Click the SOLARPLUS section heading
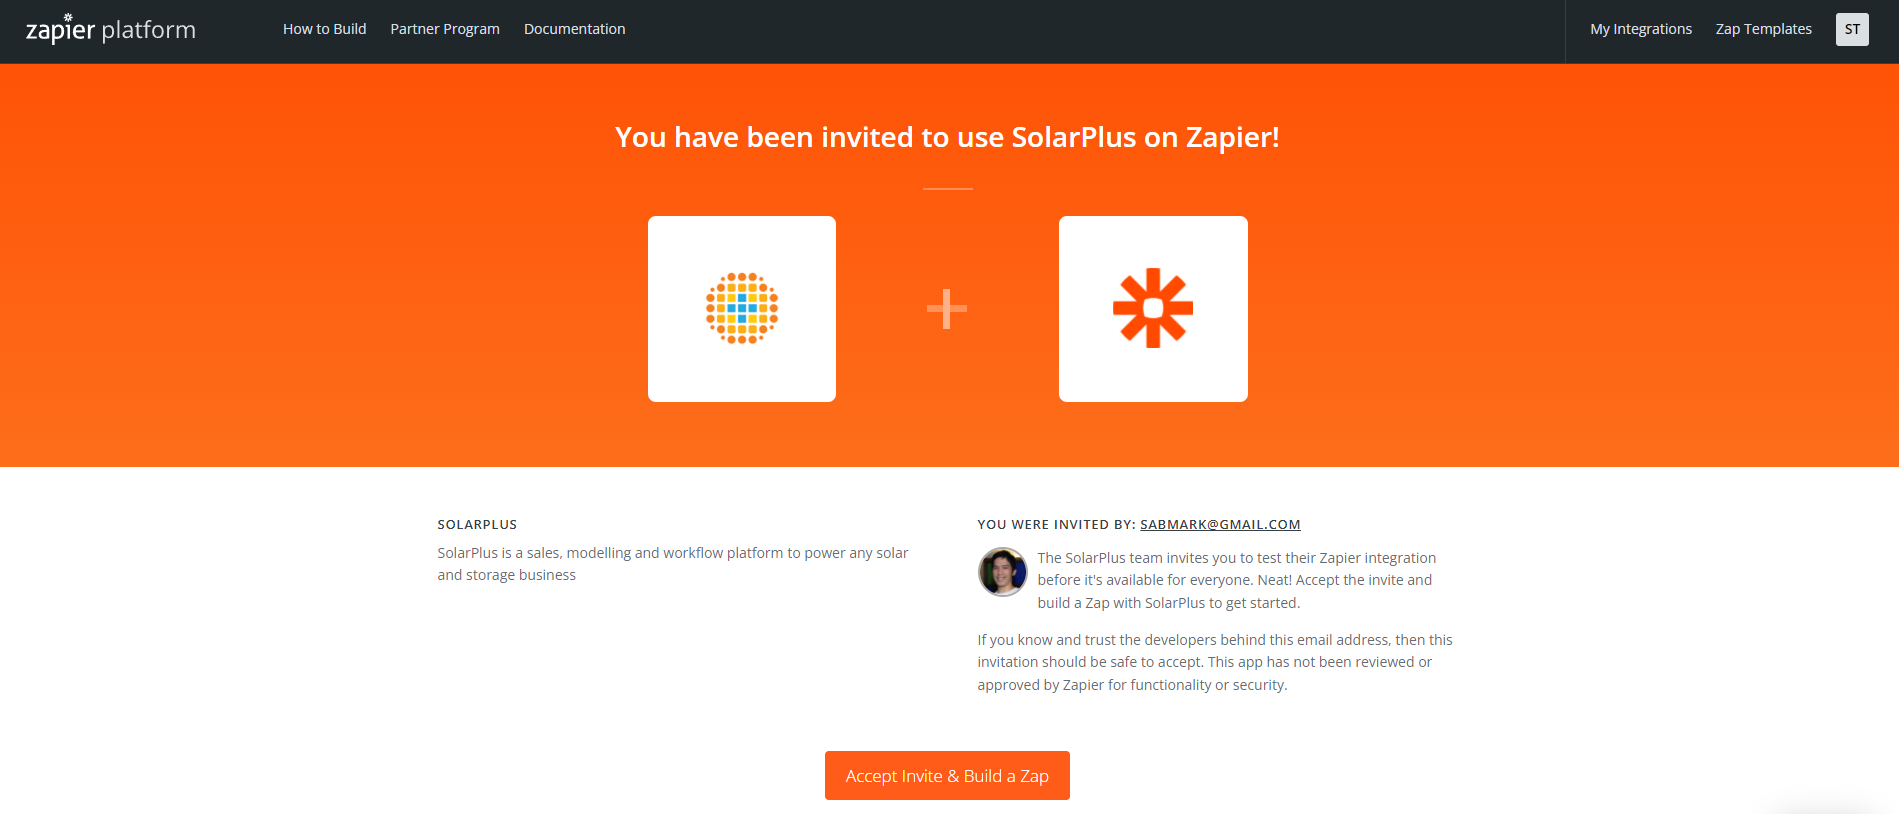 (477, 524)
